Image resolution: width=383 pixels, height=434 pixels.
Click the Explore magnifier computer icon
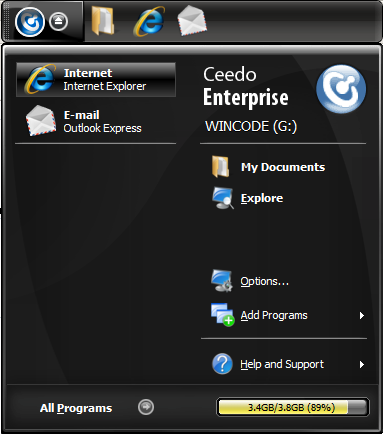pyautogui.click(x=223, y=198)
